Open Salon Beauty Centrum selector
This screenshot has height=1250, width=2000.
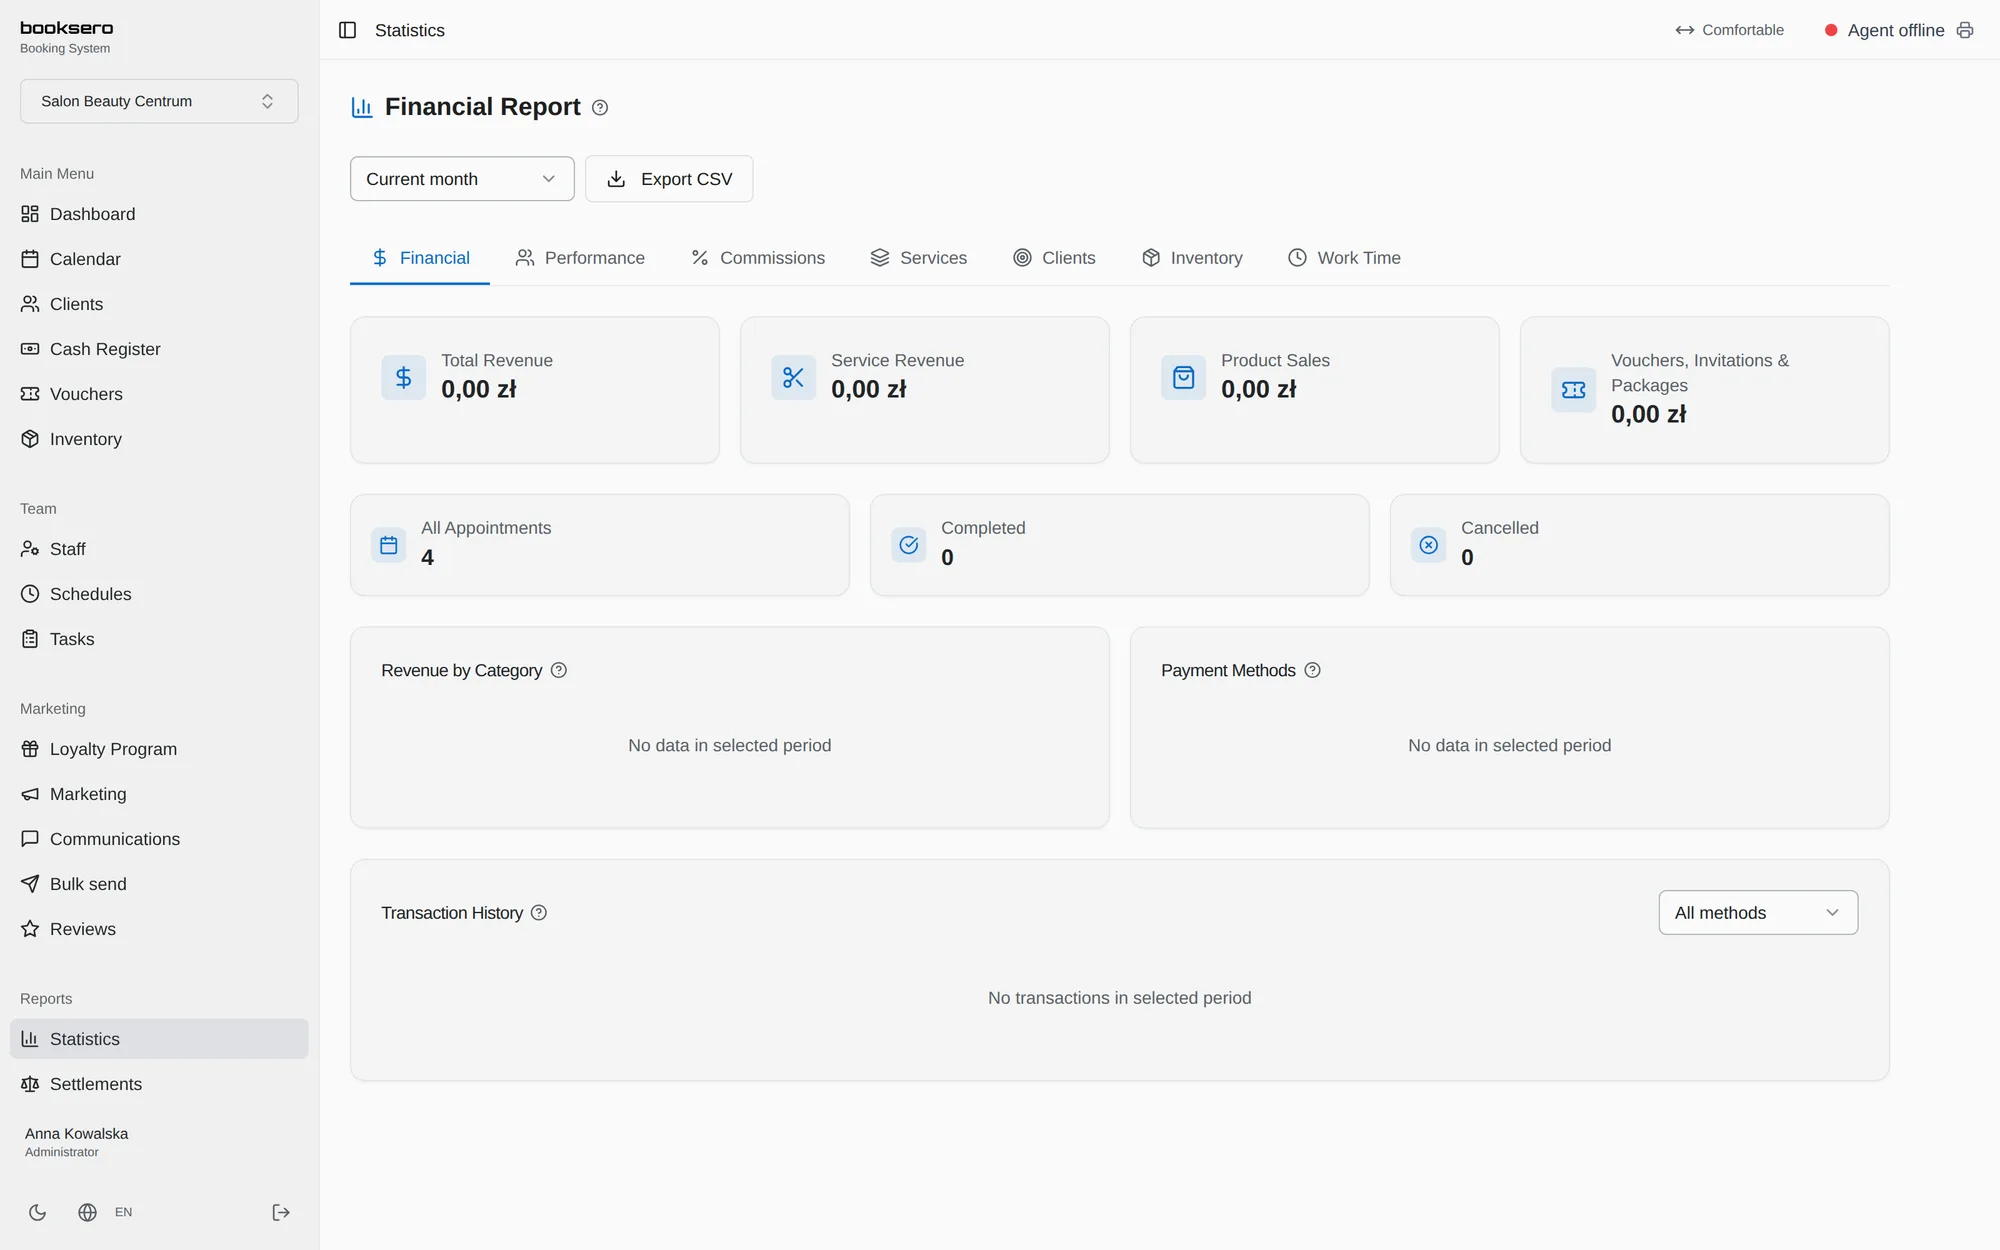(159, 101)
